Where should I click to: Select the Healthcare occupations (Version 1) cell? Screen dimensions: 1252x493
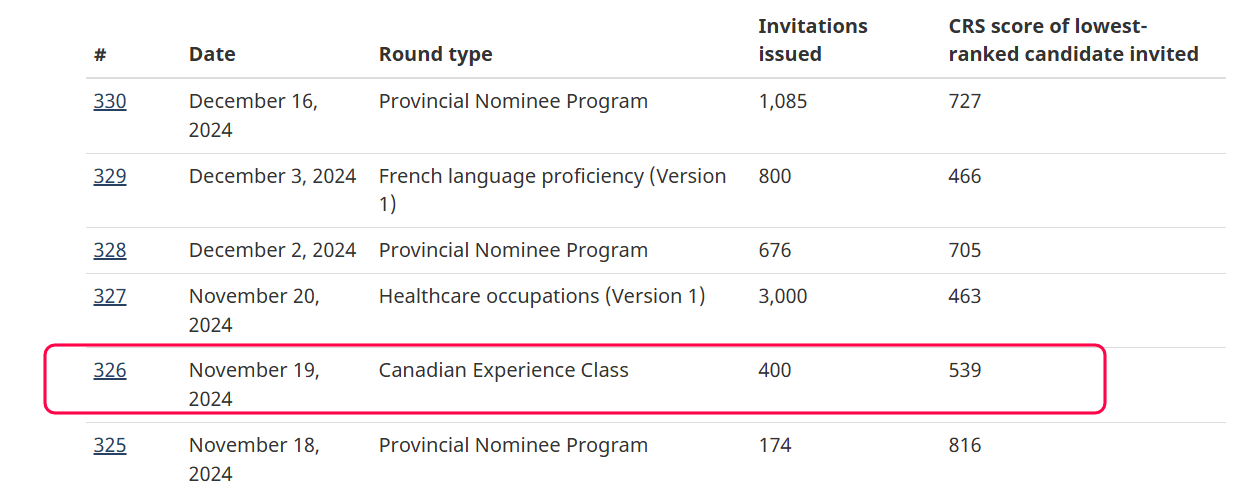[542, 296]
